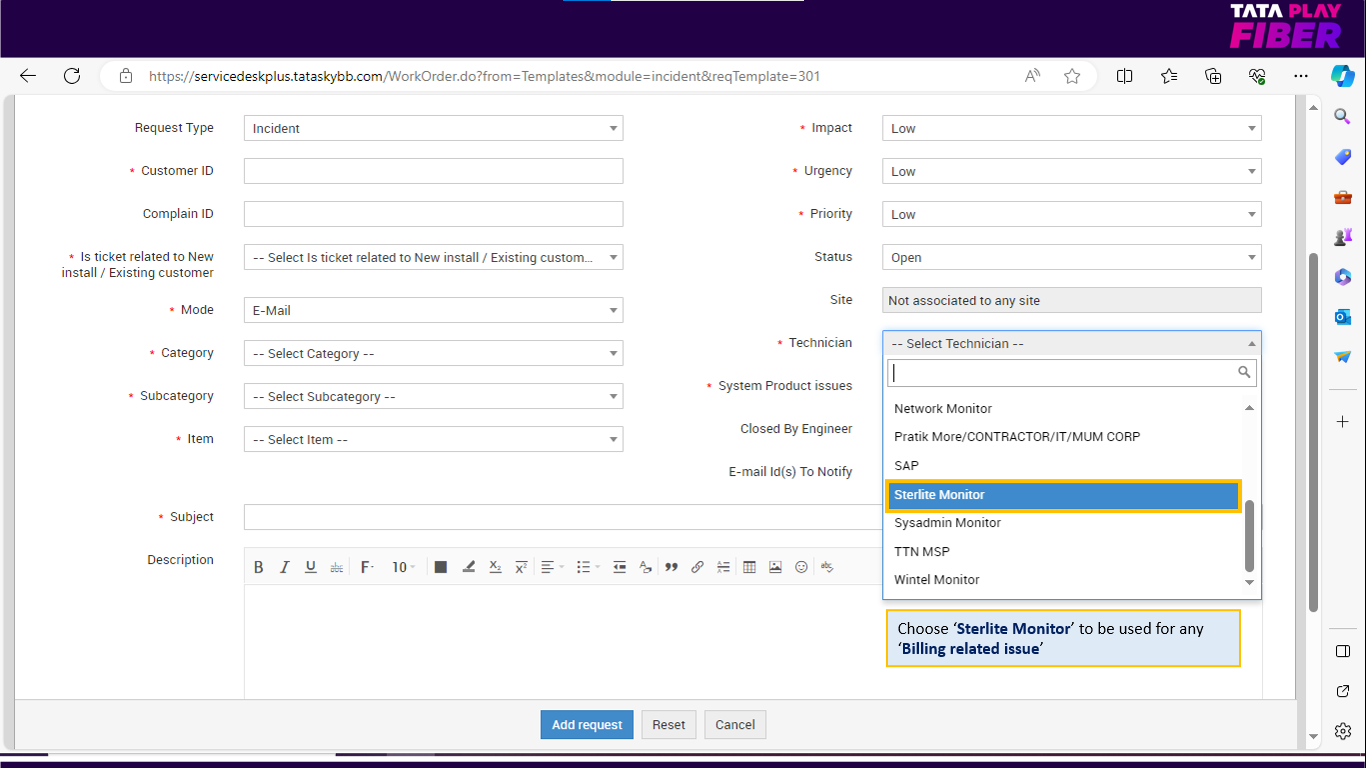This screenshot has width=1366, height=768.
Task: Insert an image in description
Action: click(775, 567)
